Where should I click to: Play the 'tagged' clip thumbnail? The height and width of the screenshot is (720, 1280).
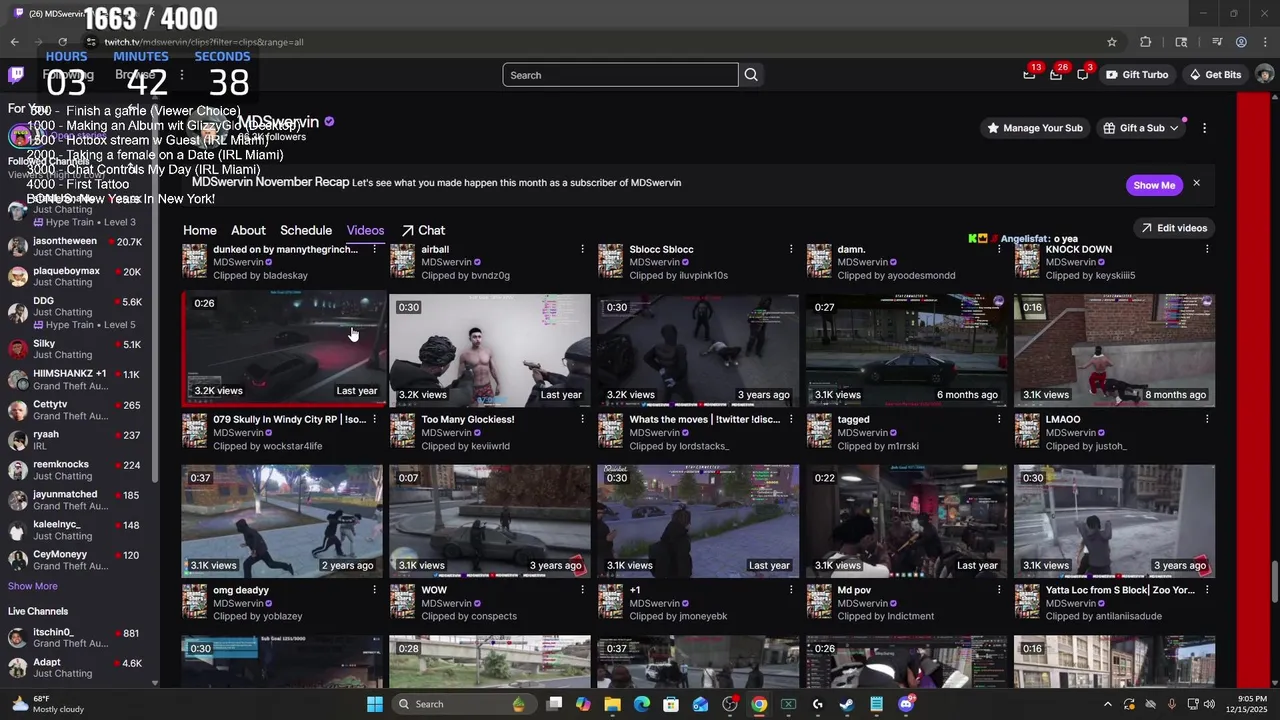906,350
